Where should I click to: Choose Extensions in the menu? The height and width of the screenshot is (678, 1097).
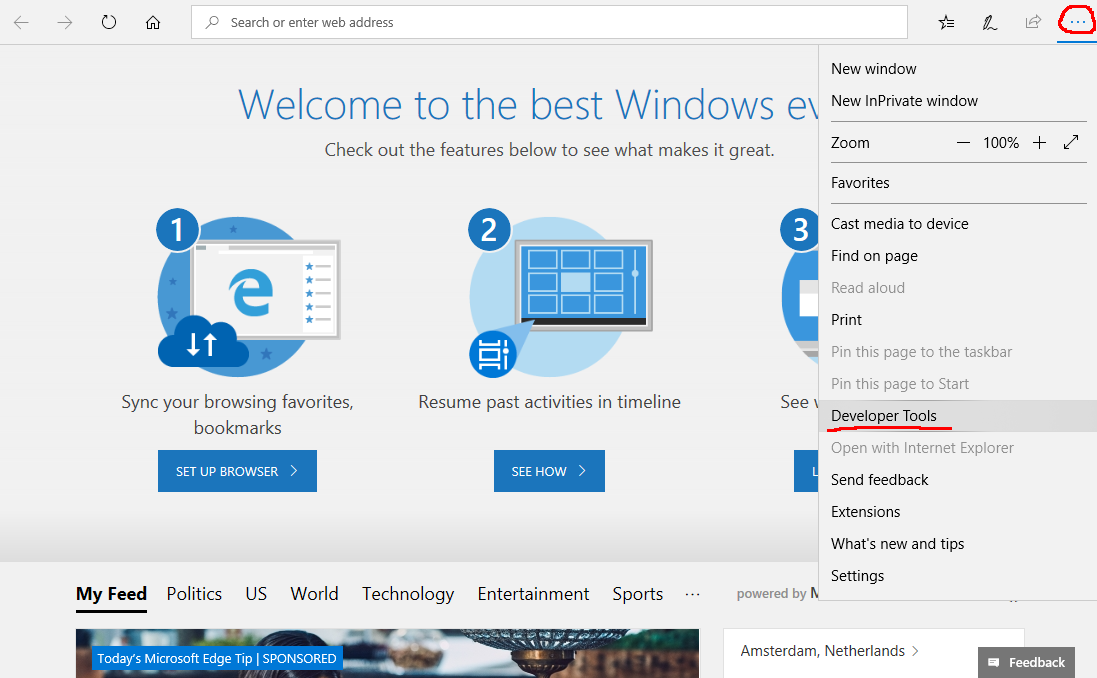pyautogui.click(x=866, y=512)
